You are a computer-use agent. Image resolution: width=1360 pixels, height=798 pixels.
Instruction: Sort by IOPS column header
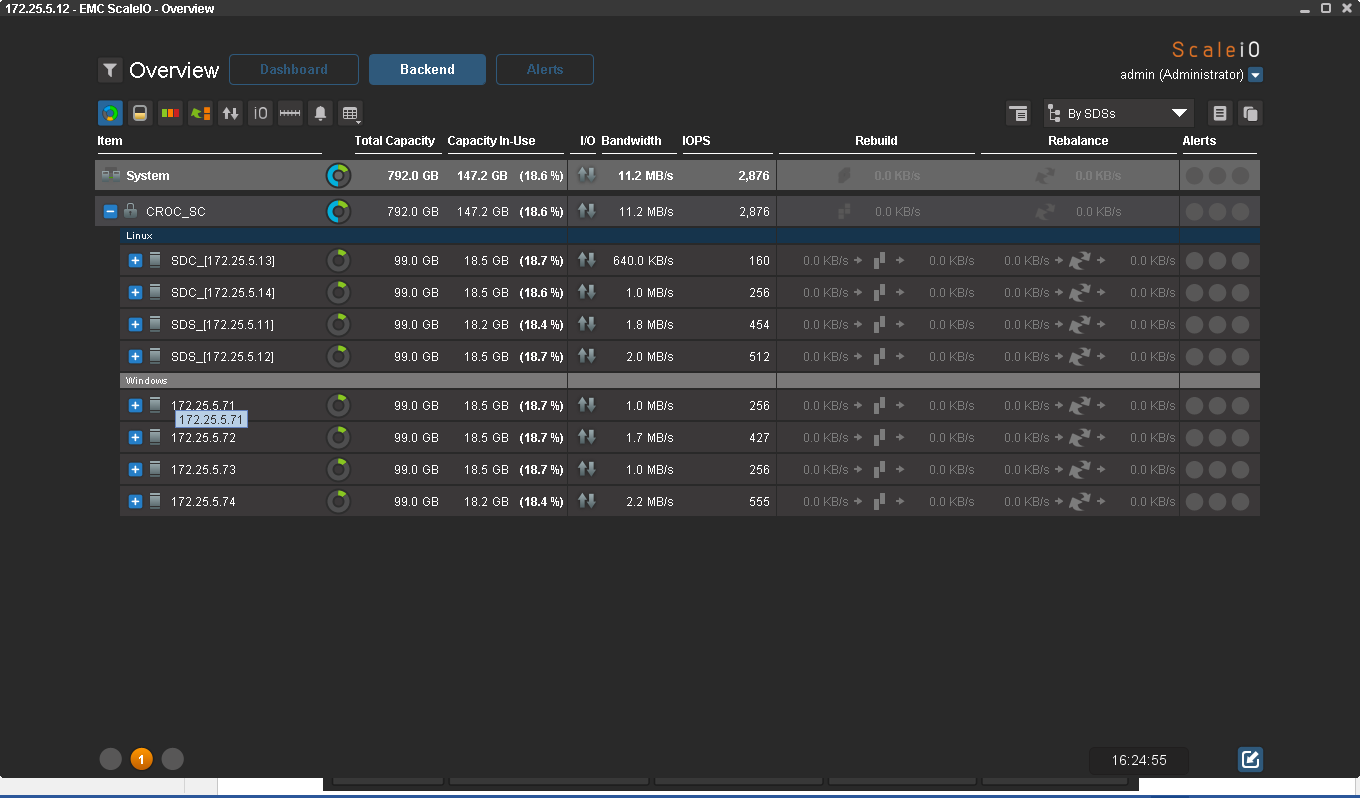[x=696, y=141]
